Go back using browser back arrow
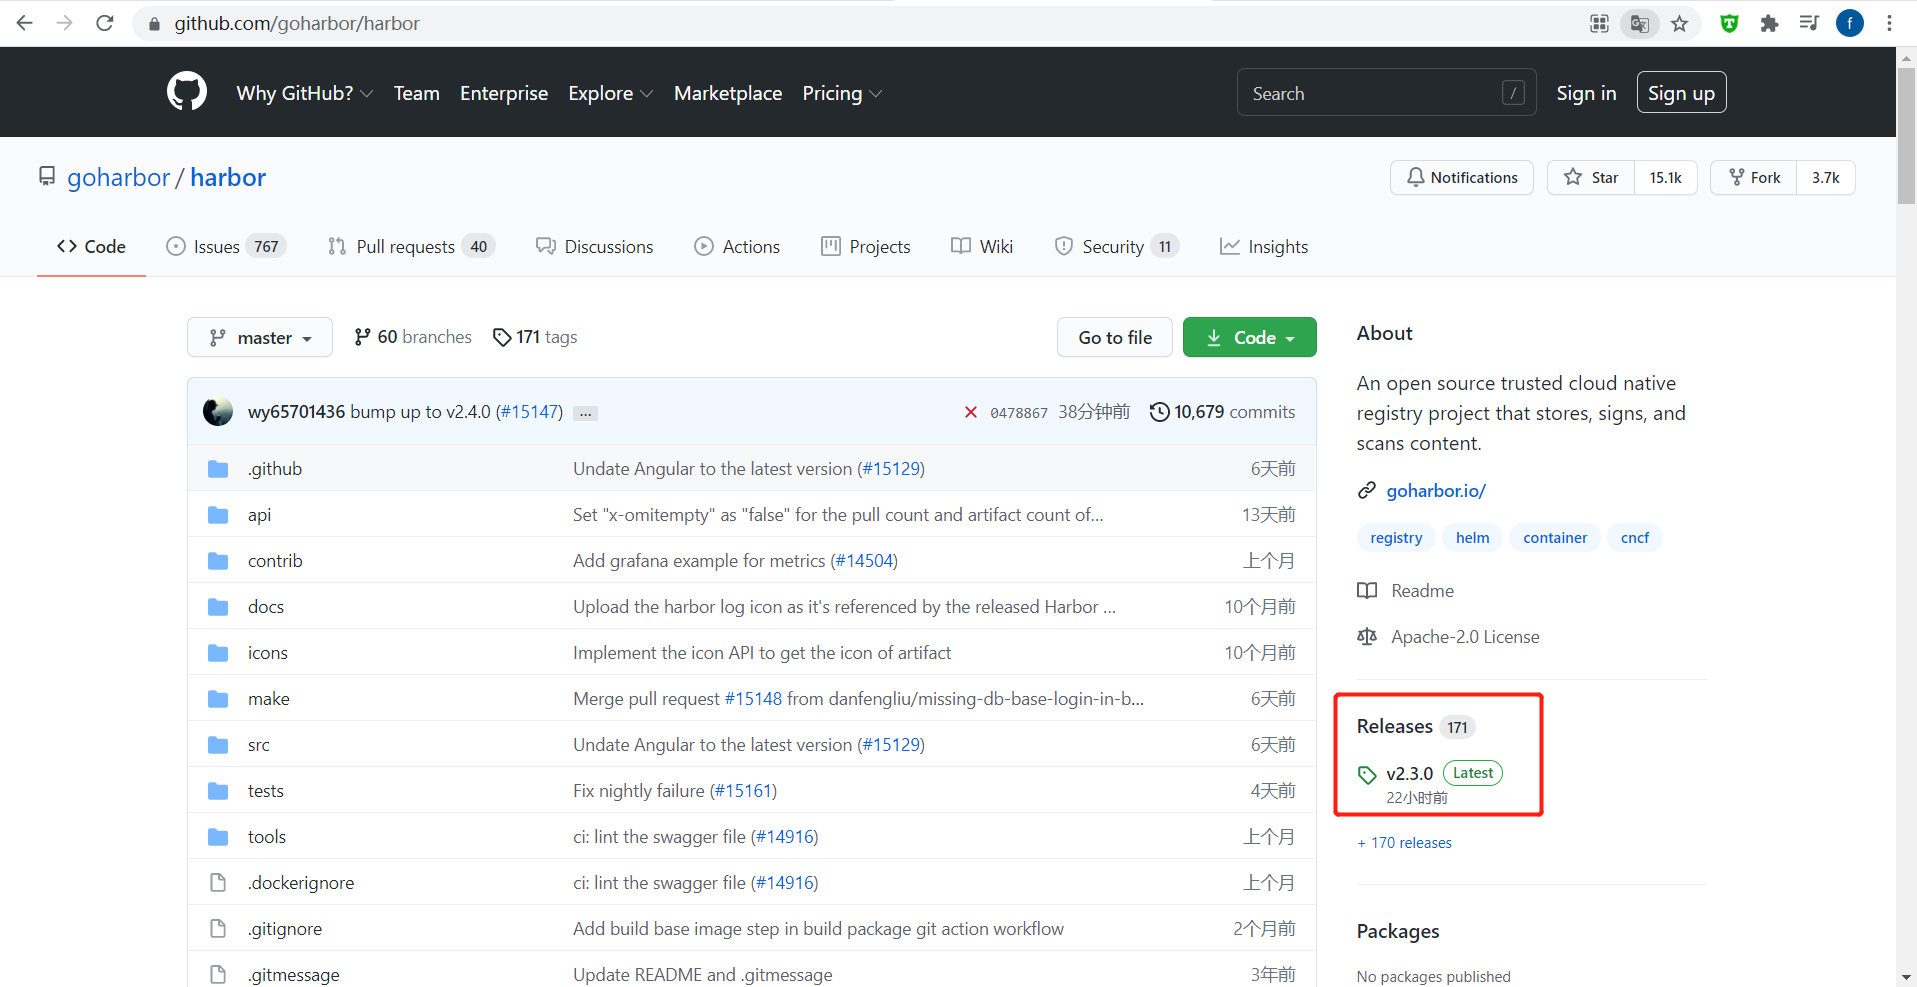The image size is (1917, 987). coord(25,23)
